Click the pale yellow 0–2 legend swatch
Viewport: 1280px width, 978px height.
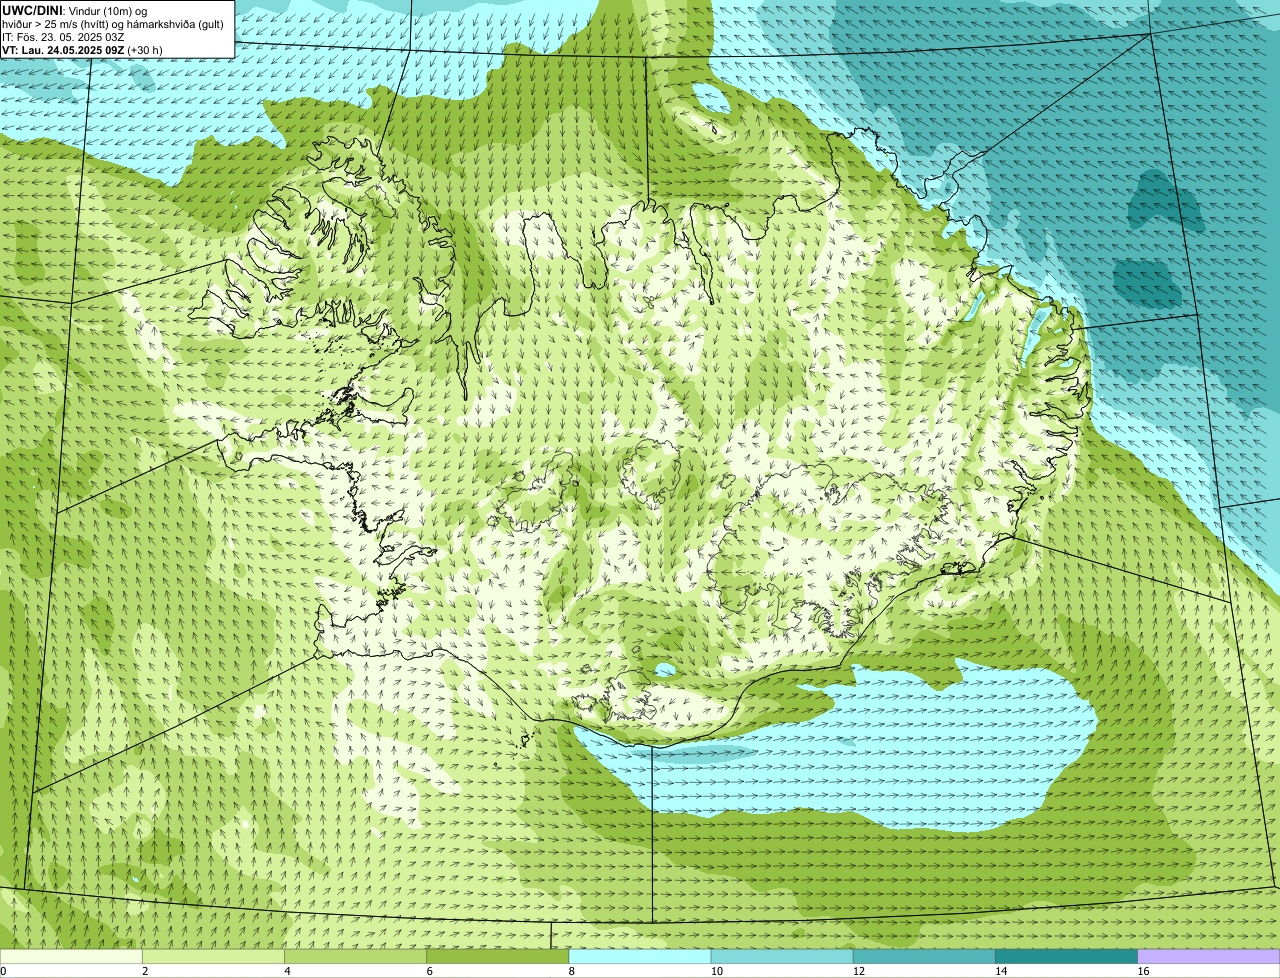(x=71, y=957)
